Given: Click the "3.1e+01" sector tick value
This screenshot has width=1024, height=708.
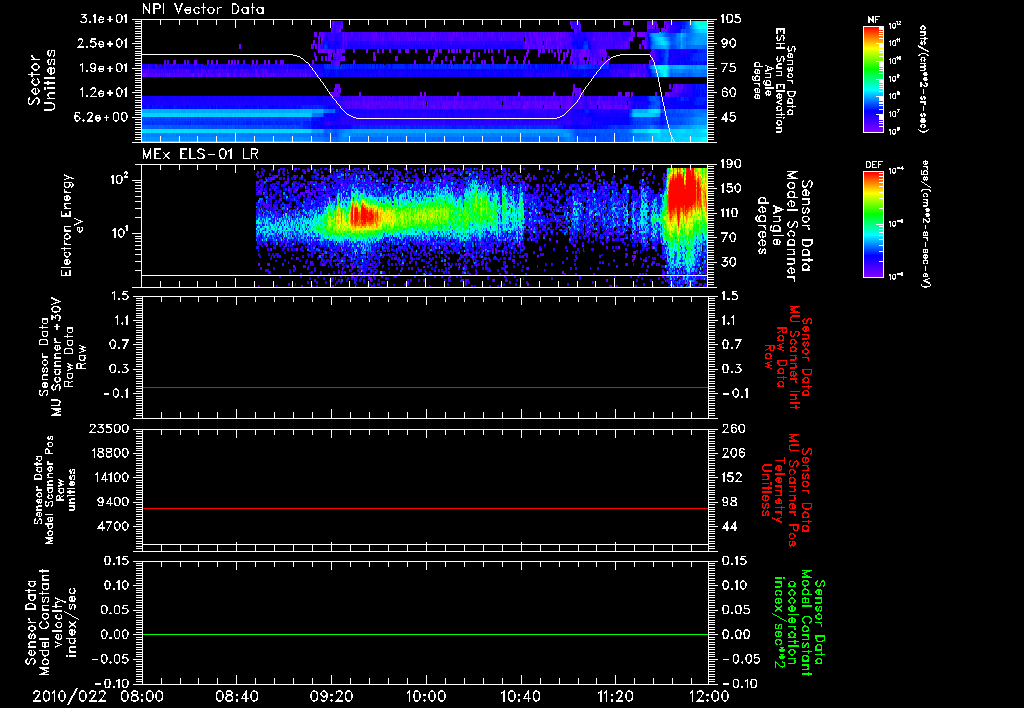Looking at the screenshot, I should point(104,19).
